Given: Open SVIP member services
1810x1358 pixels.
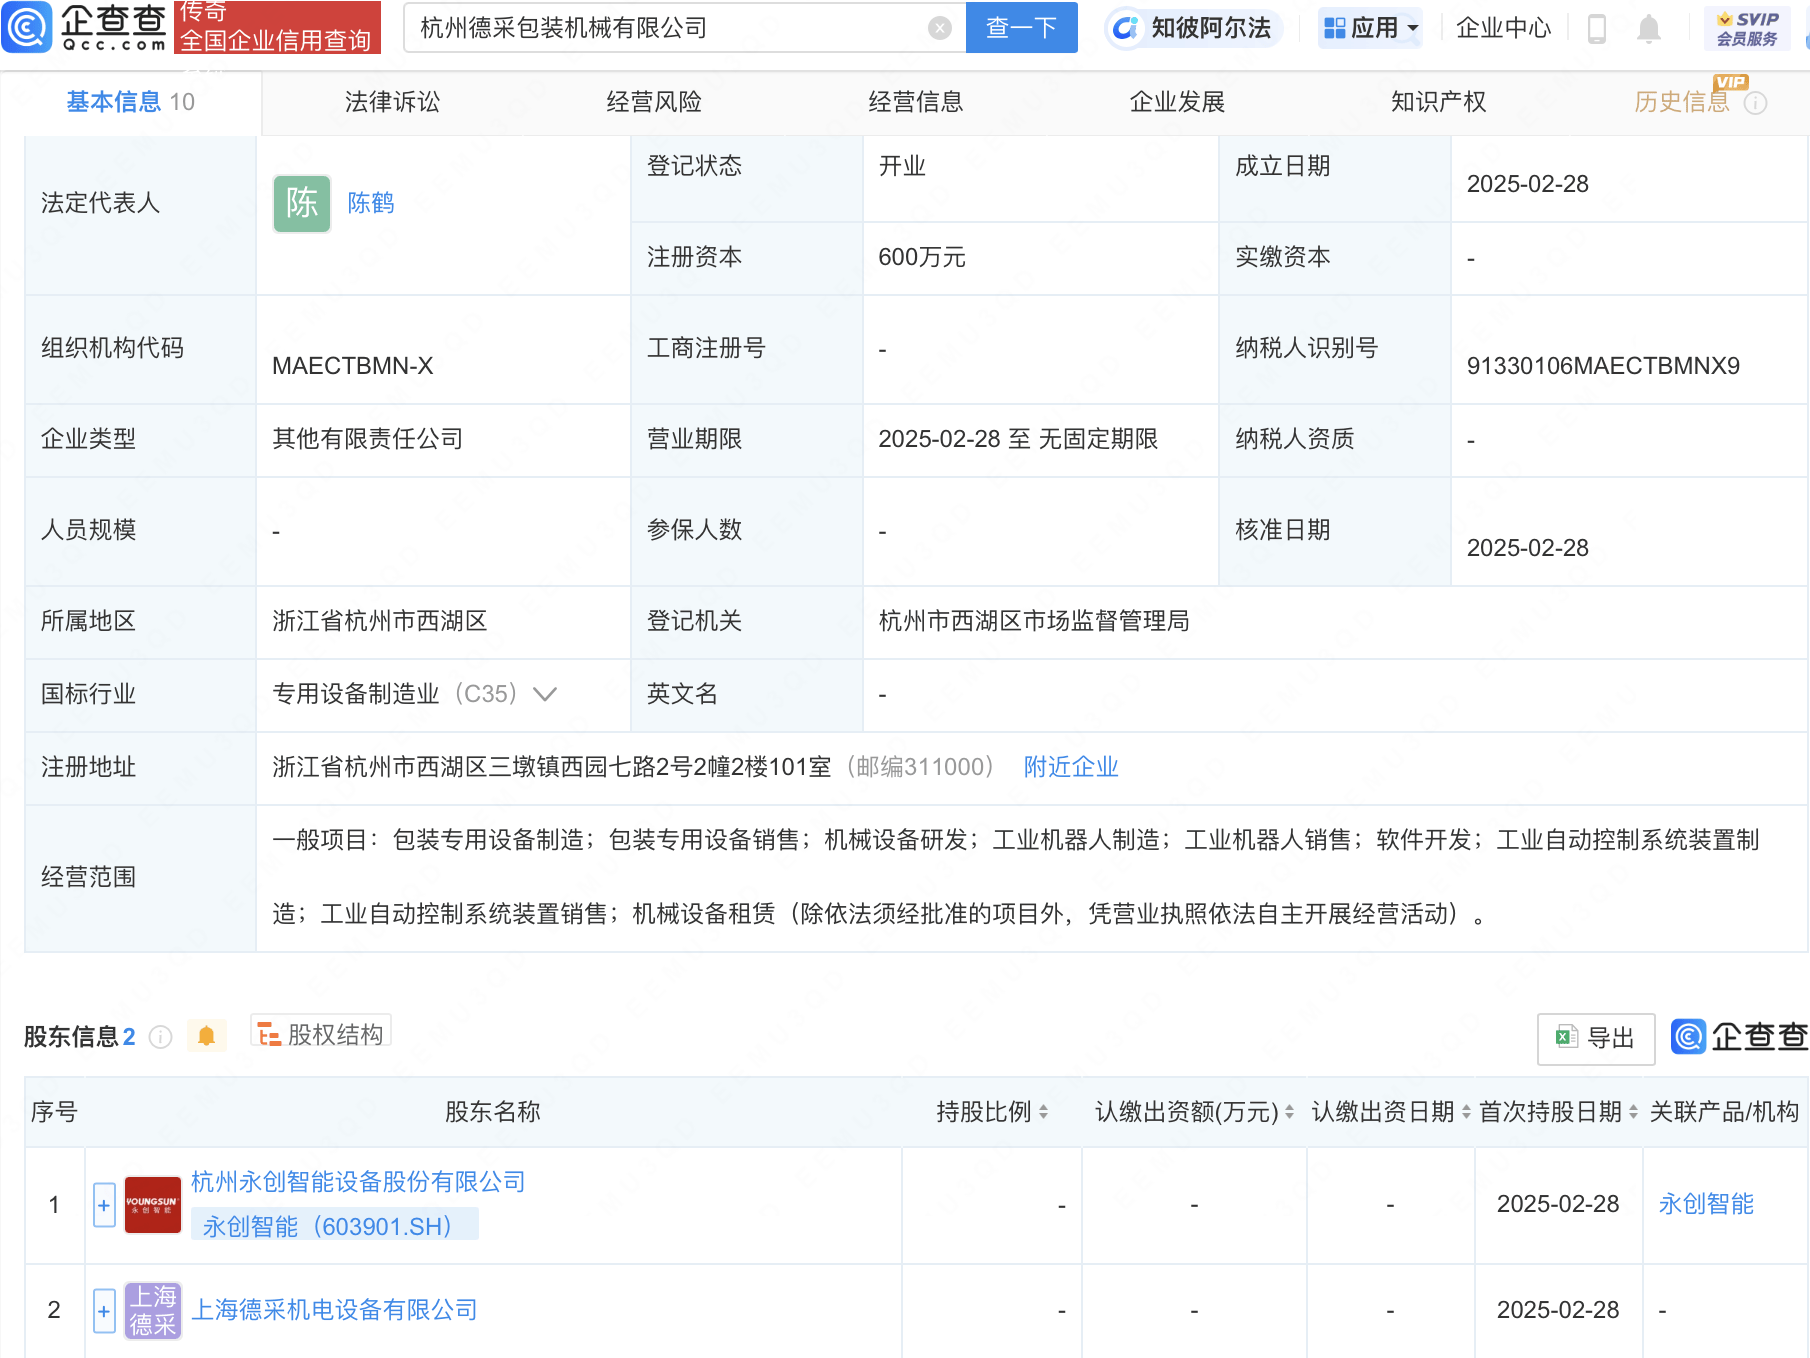Looking at the screenshot, I should pyautogui.click(x=1747, y=29).
